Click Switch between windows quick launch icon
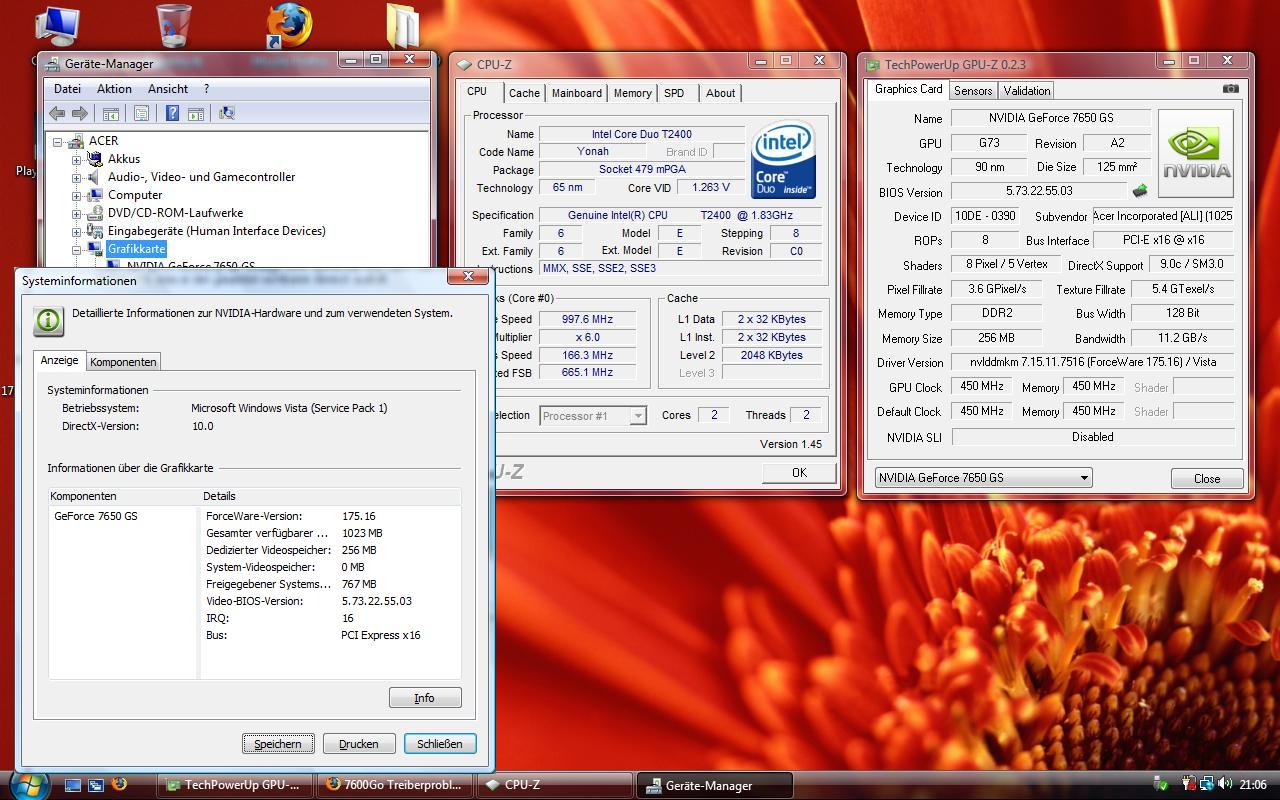The image size is (1280, 800). coord(96,785)
